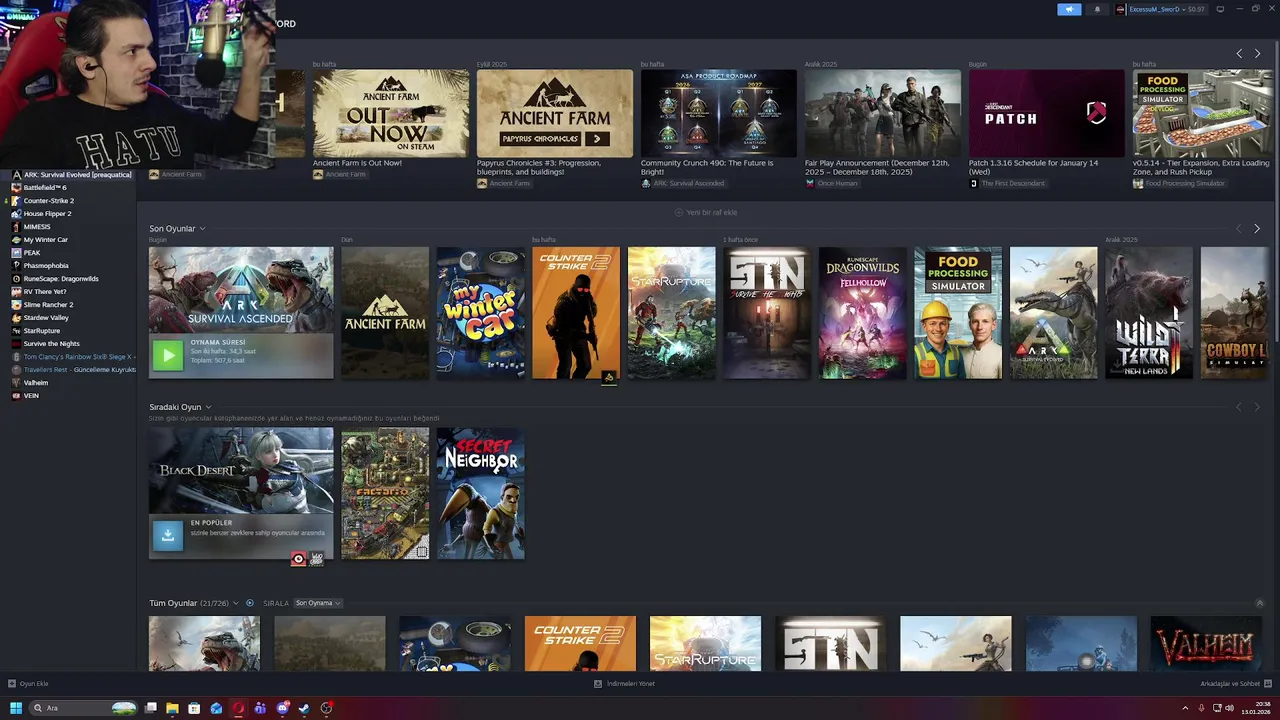This screenshot has width=1280, height=720.
Task: Advance the Son Oyunlar shelf with the right arrow
Action: [1257, 229]
